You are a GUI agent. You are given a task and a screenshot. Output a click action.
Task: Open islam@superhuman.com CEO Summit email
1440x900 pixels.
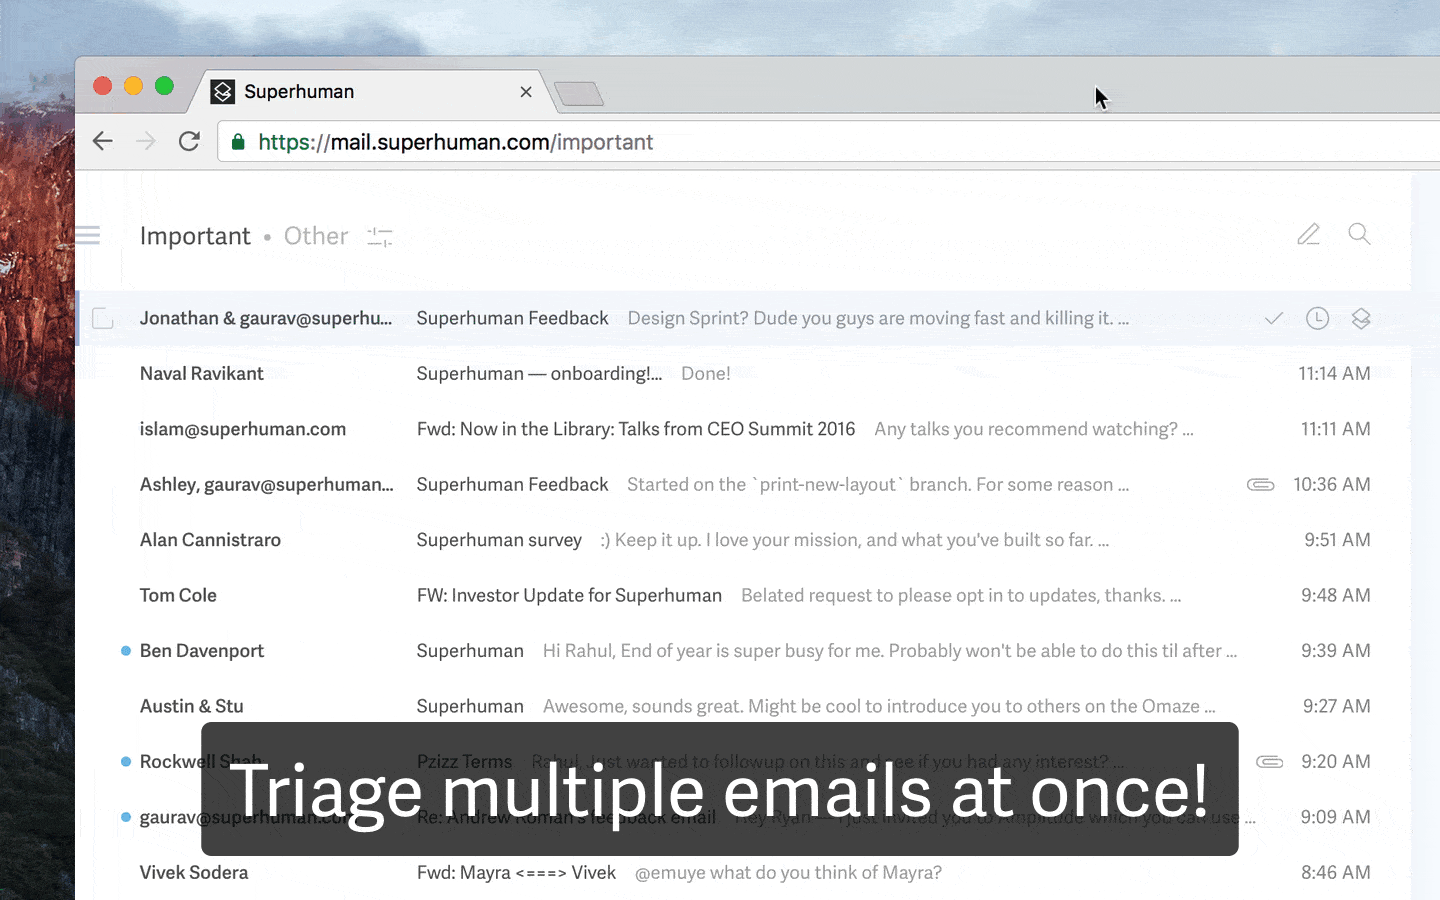(x=744, y=429)
